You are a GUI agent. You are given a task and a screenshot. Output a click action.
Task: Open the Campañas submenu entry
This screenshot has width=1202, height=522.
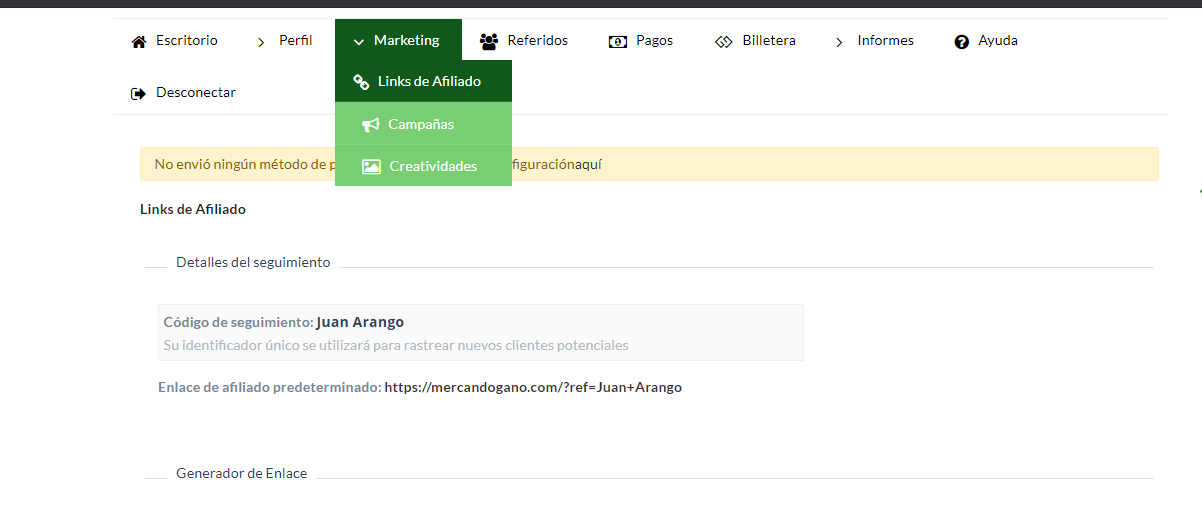tap(421, 124)
